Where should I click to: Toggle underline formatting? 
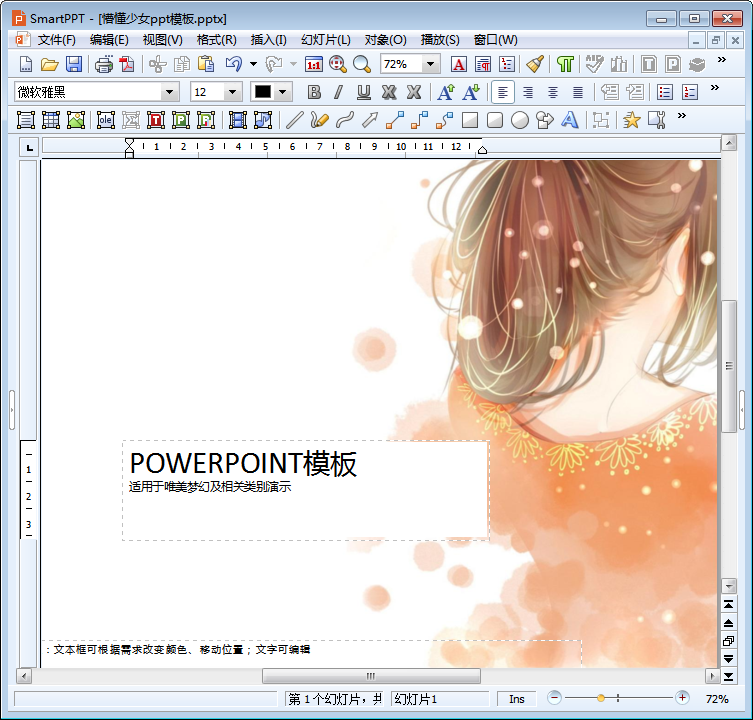364,92
